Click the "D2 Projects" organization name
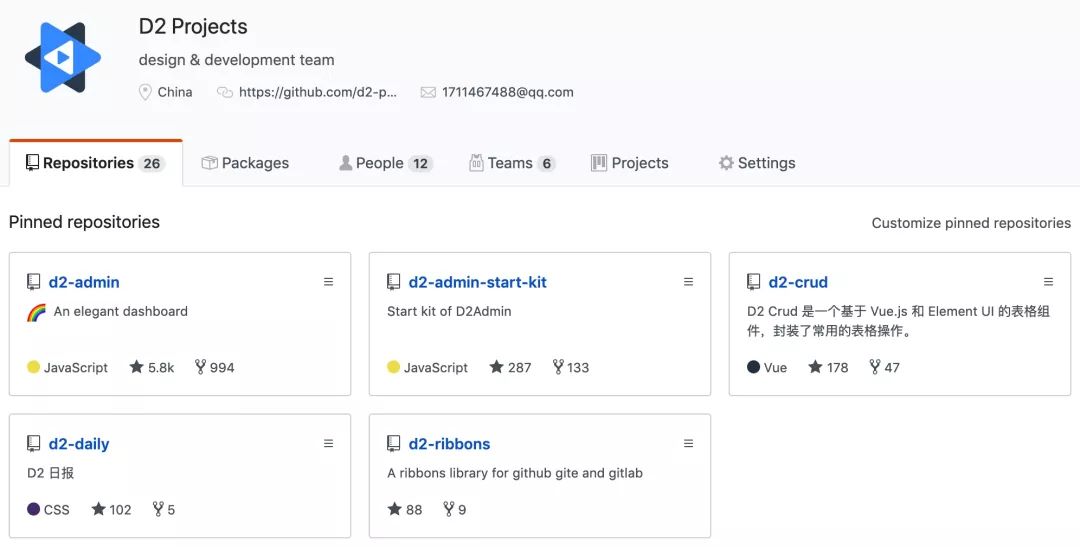This screenshot has height=547, width=1080. [193, 26]
